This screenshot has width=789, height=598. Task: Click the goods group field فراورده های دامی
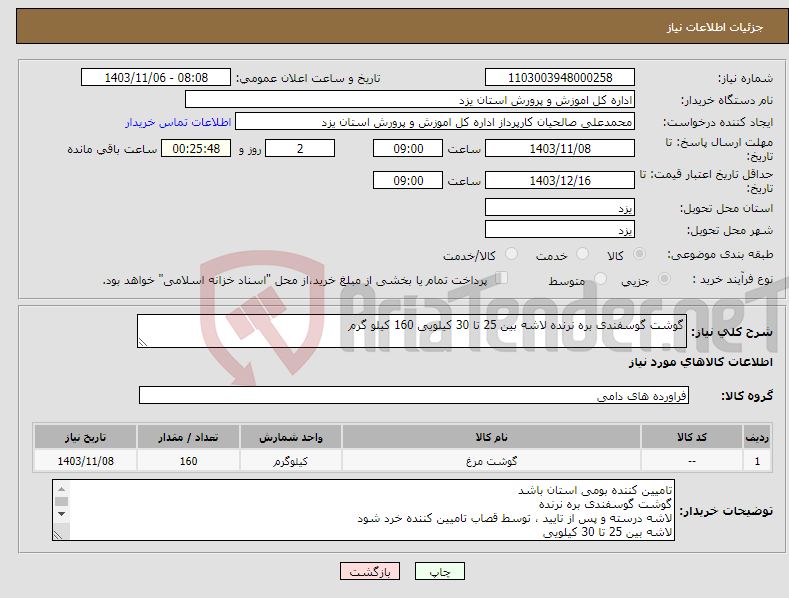click(414, 396)
